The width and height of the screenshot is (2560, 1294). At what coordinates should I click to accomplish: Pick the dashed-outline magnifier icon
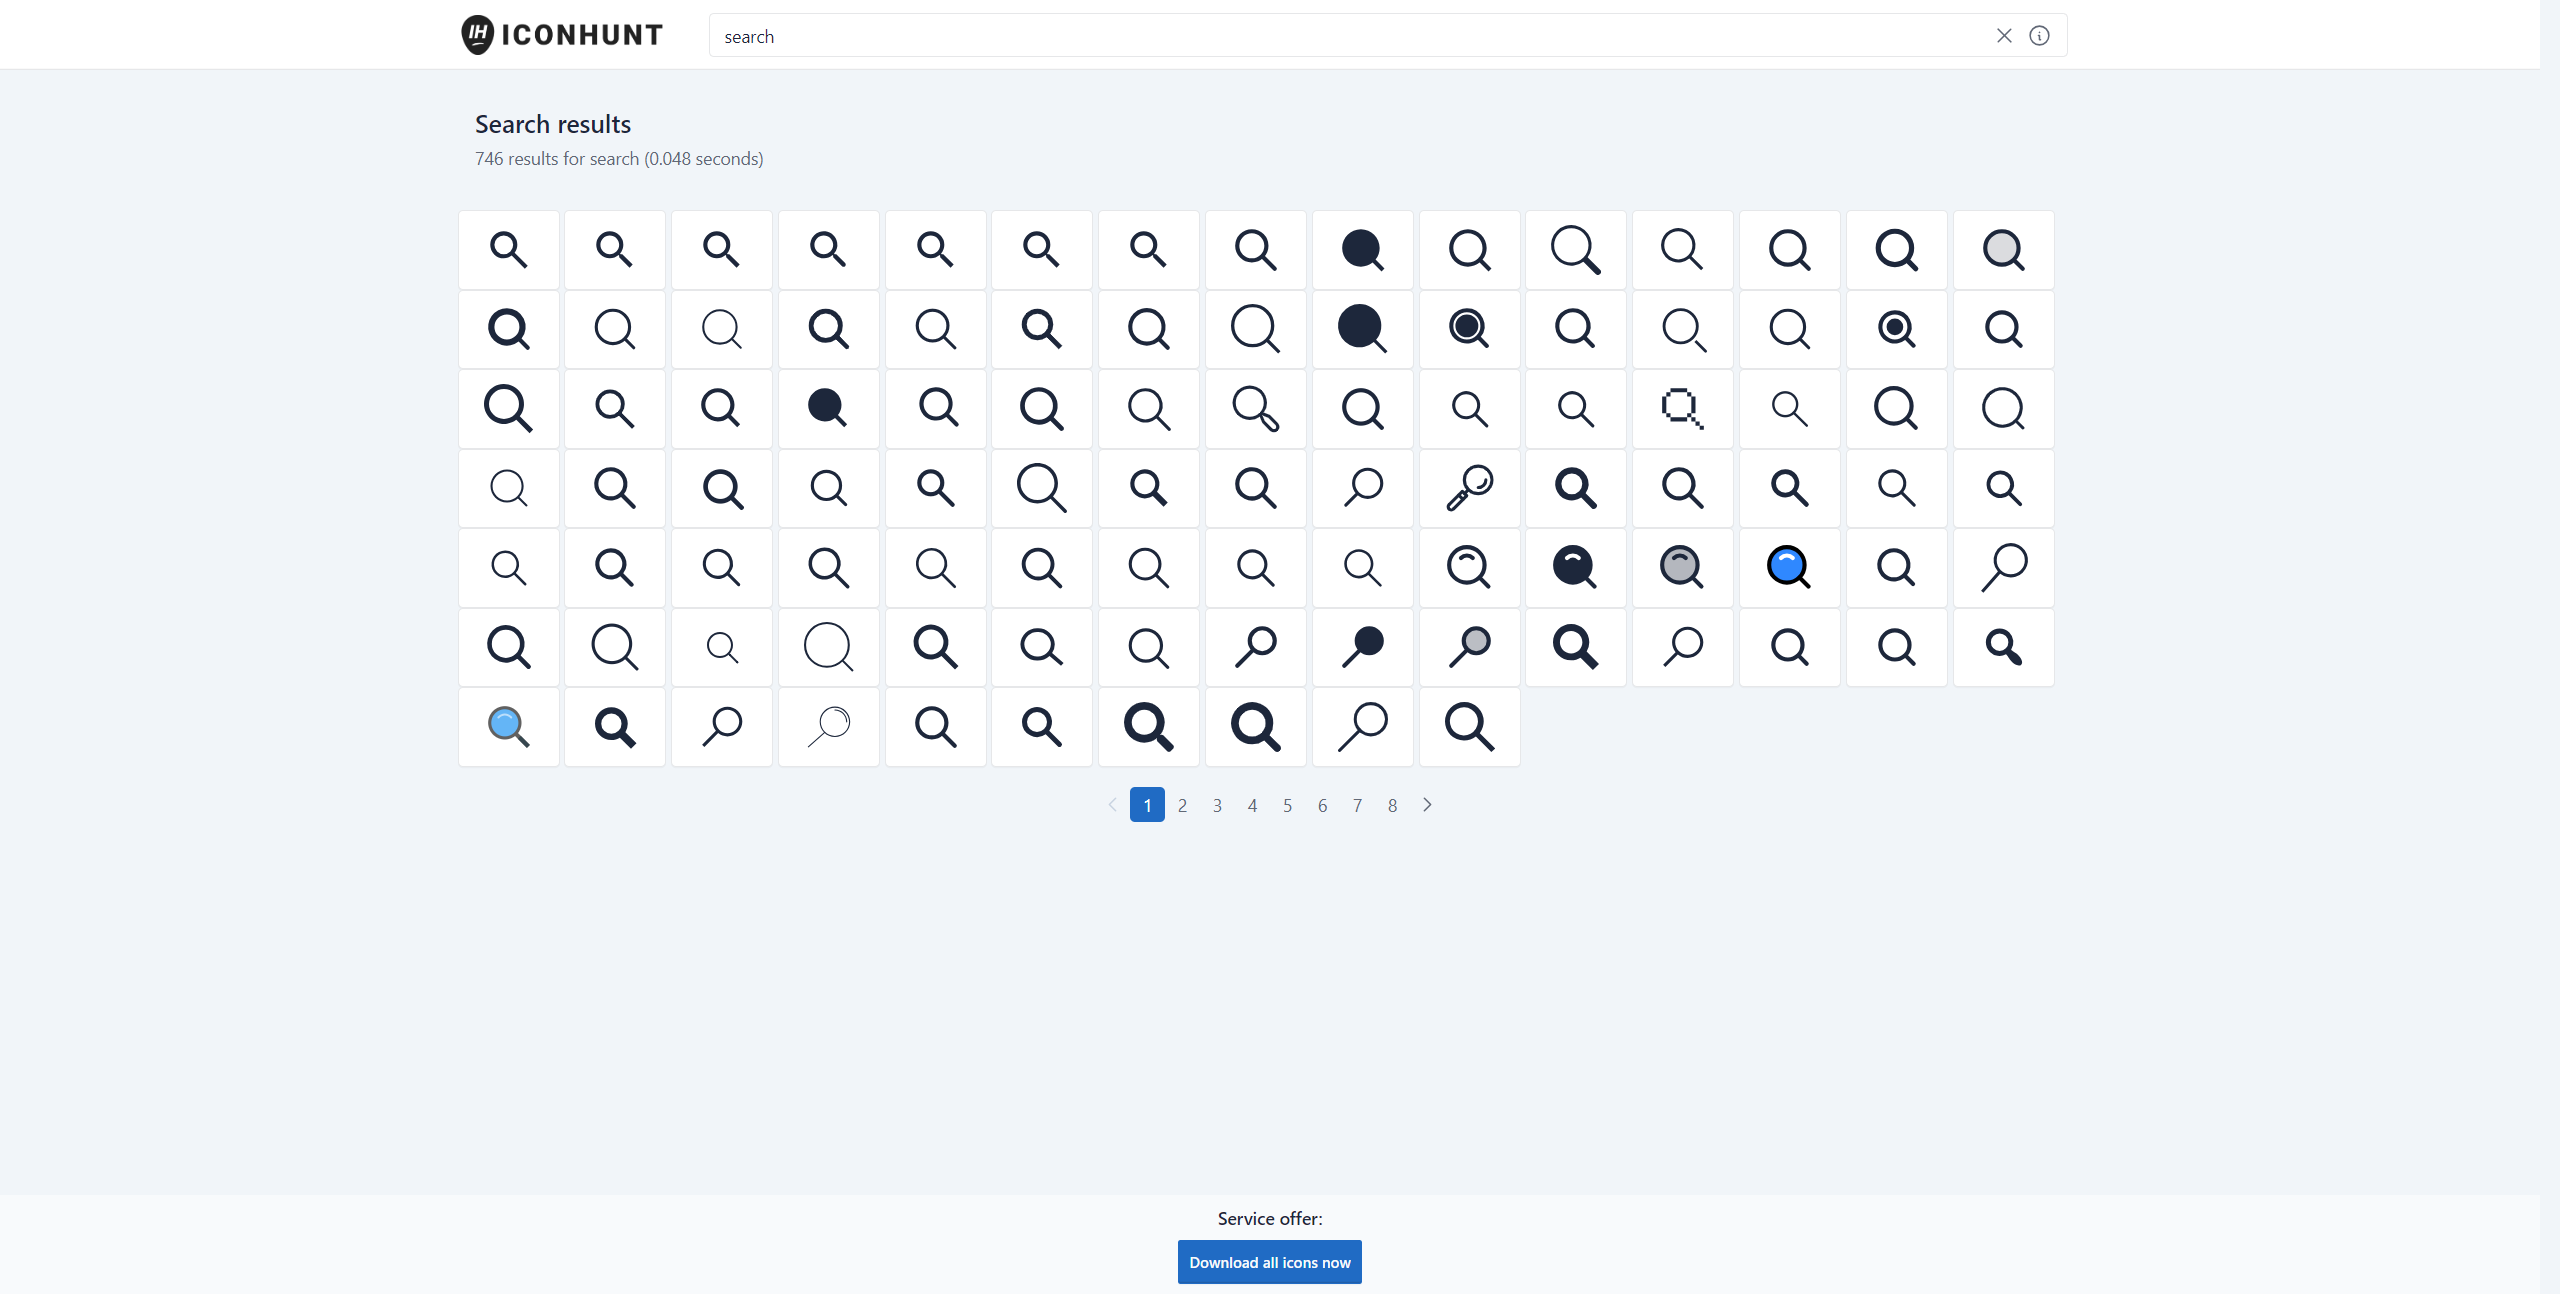click(1682, 408)
